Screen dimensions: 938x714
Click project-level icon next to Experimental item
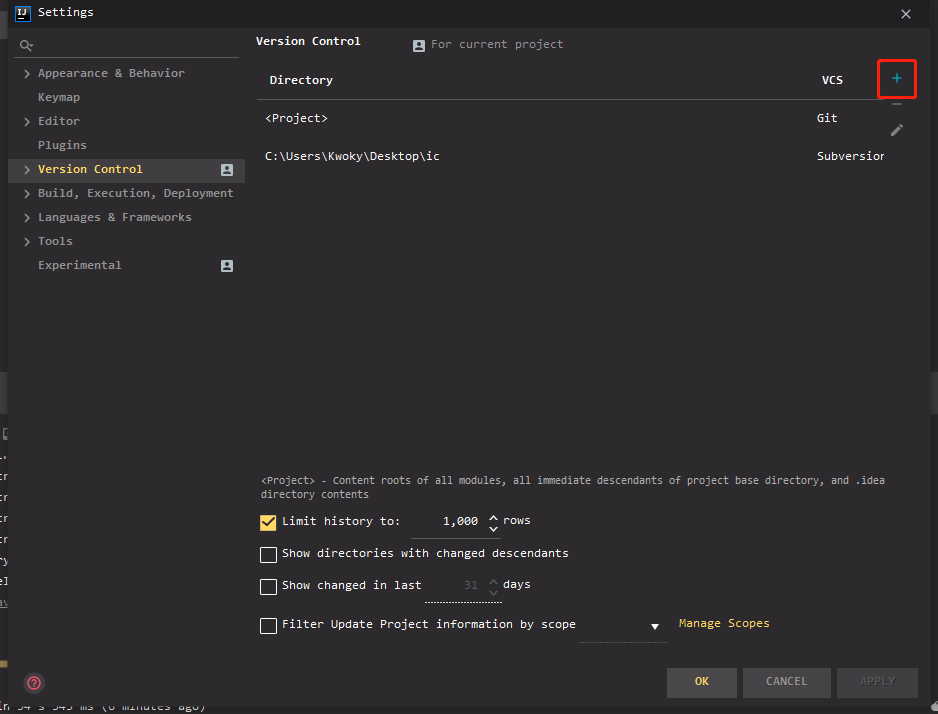coord(227,266)
